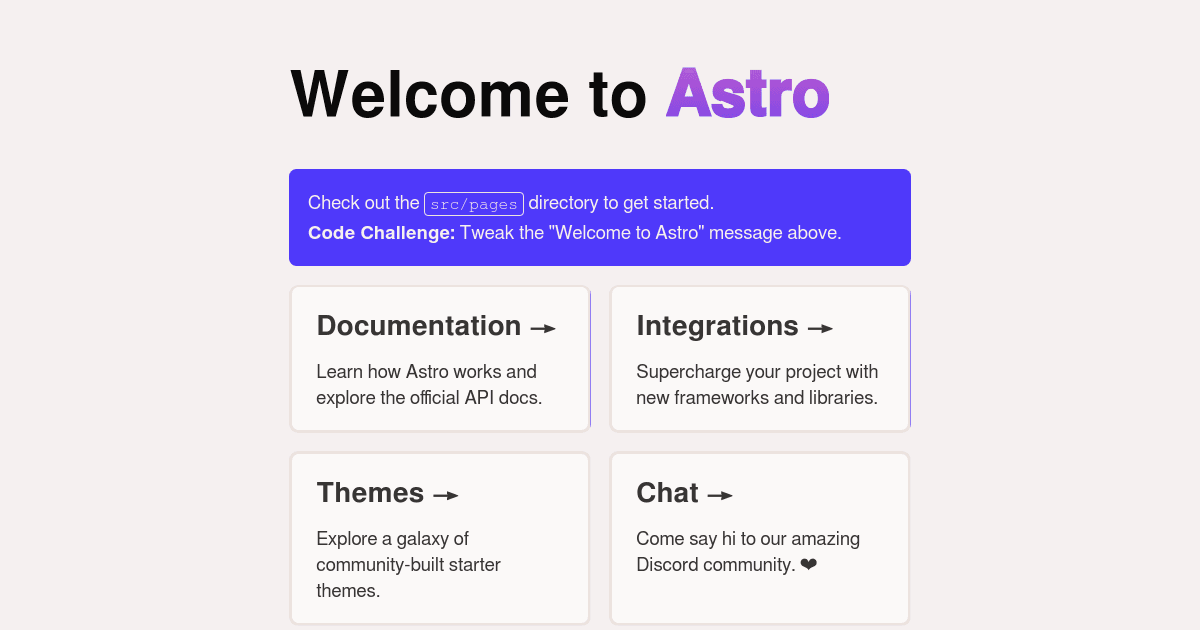This screenshot has width=1200, height=630.
Task: Open the Documentation card title link
Action: click(436, 326)
